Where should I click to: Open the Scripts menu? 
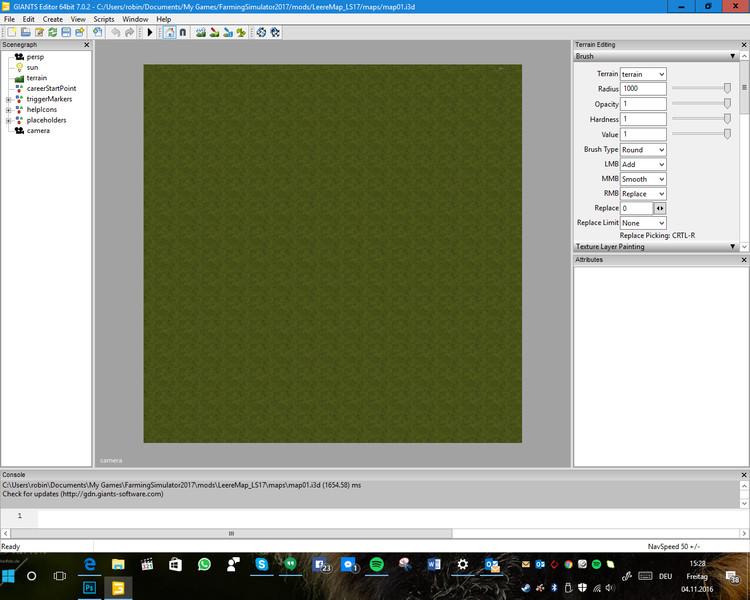(104, 19)
